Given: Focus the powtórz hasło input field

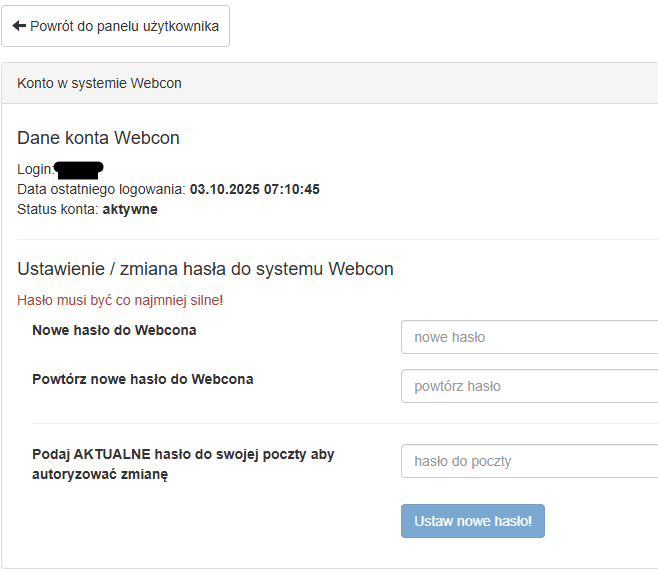Looking at the screenshot, I should pos(528,386).
